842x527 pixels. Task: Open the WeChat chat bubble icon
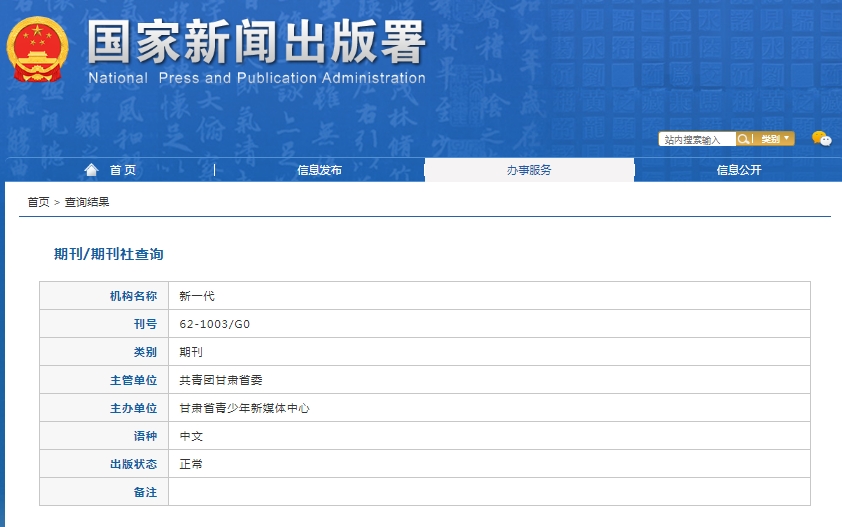pos(821,139)
